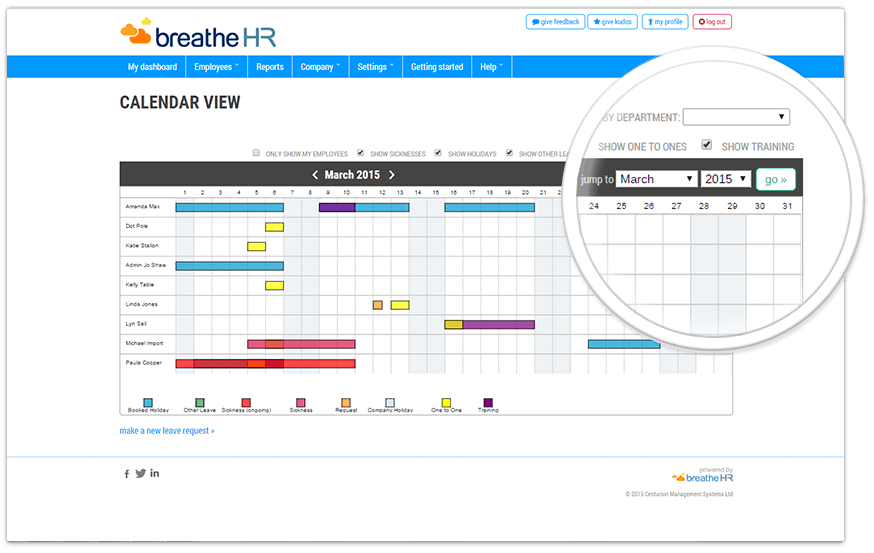
Task: Open the Facebook icon in footer
Action: (x=126, y=474)
